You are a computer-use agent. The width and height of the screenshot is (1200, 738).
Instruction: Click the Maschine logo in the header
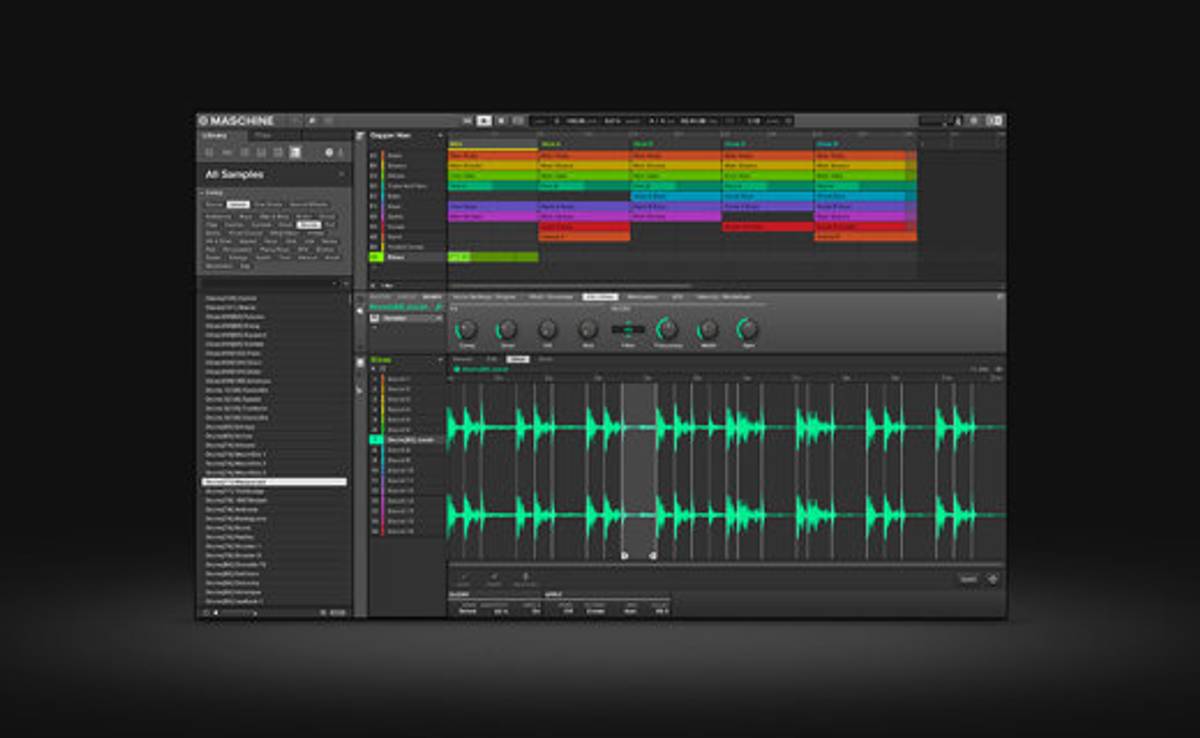pyautogui.click(x=236, y=120)
